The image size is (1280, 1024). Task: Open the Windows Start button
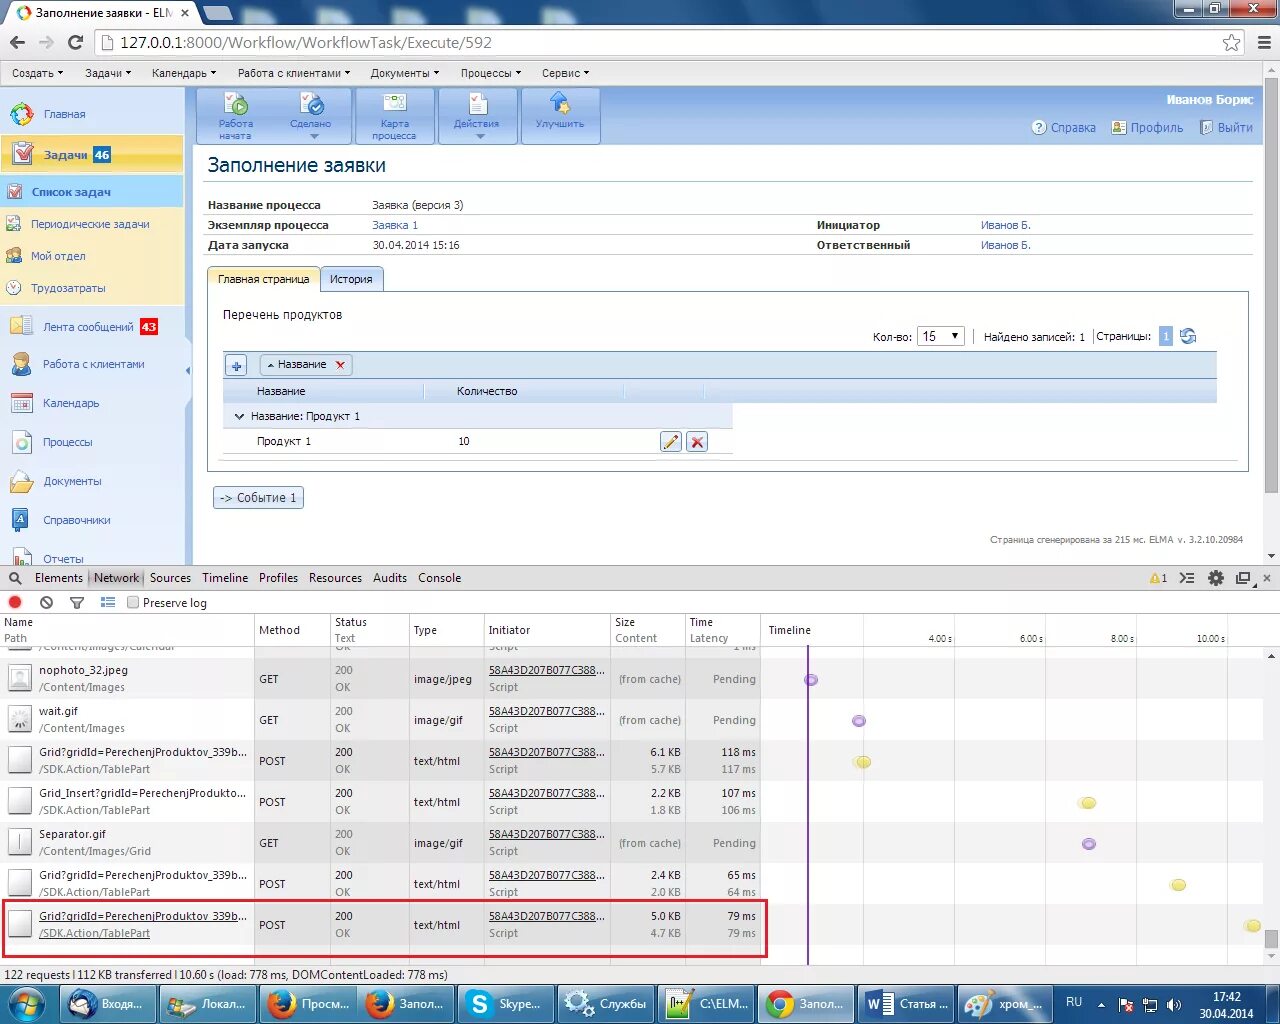(27, 1003)
